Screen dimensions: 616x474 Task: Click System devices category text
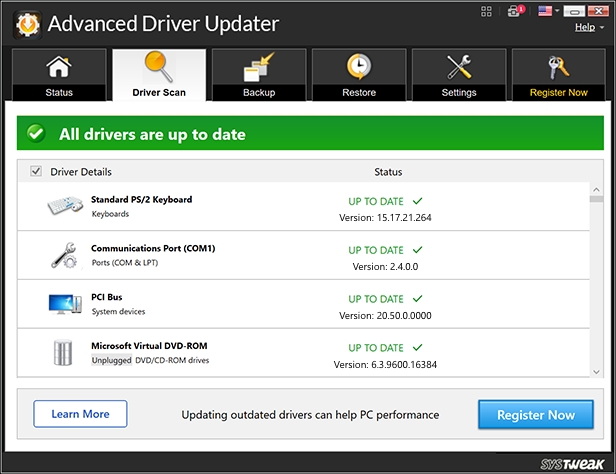coord(118,311)
